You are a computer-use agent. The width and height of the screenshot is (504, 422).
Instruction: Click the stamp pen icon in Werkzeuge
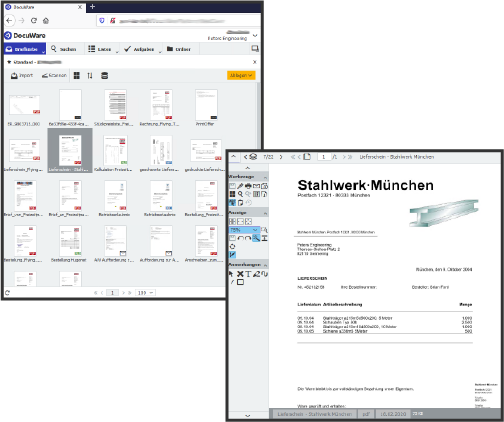pos(240,186)
